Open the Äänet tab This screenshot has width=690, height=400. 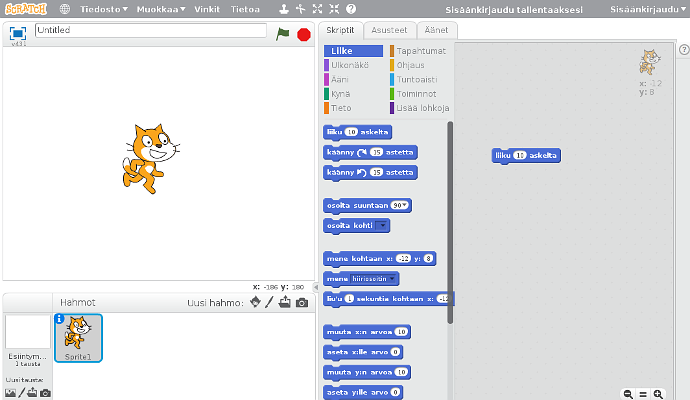[x=431, y=30]
